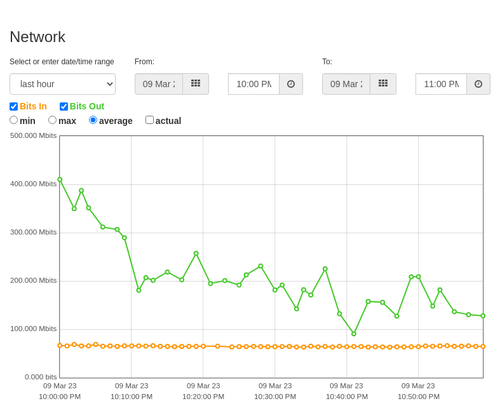Click the To time field 11:00 PM
The width and height of the screenshot is (500, 403).
tap(441, 84)
